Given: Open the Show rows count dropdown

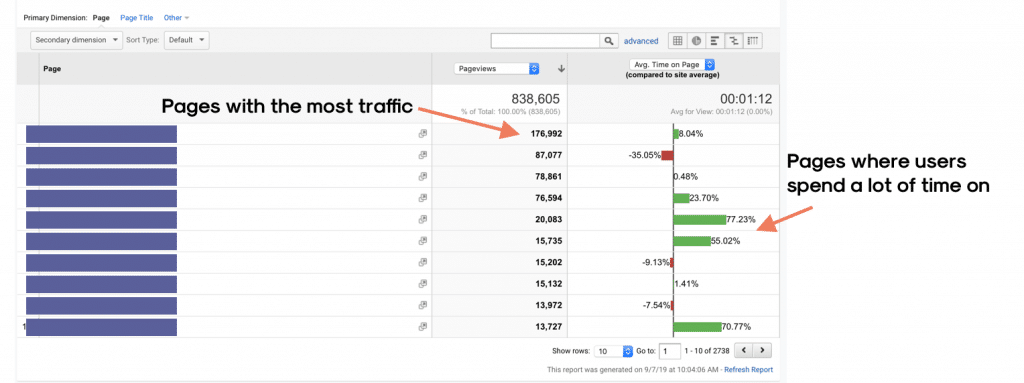Looking at the screenshot, I should [614, 352].
